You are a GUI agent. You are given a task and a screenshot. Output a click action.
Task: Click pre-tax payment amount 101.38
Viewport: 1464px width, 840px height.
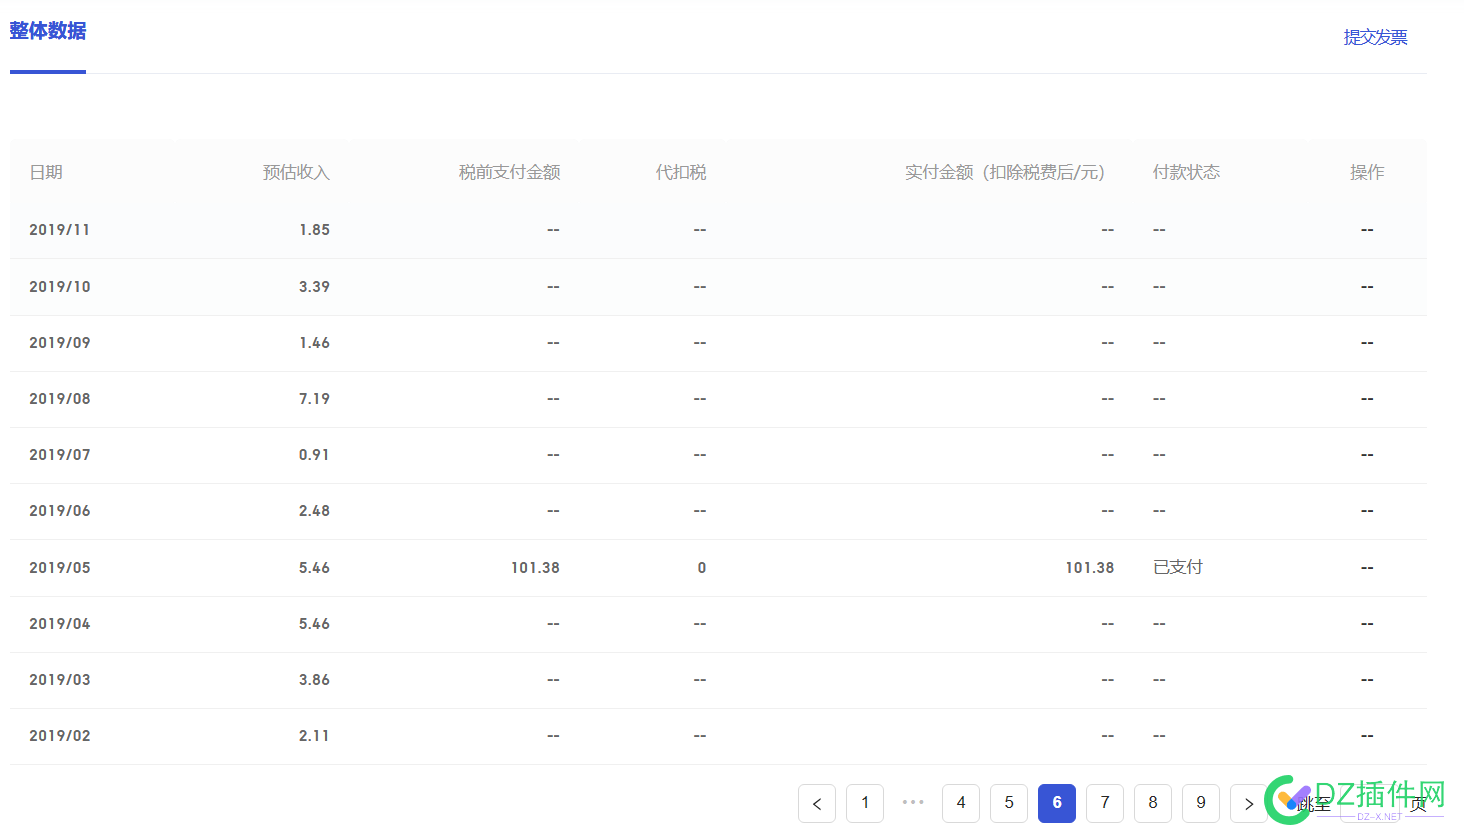click(x=535, y=568)
